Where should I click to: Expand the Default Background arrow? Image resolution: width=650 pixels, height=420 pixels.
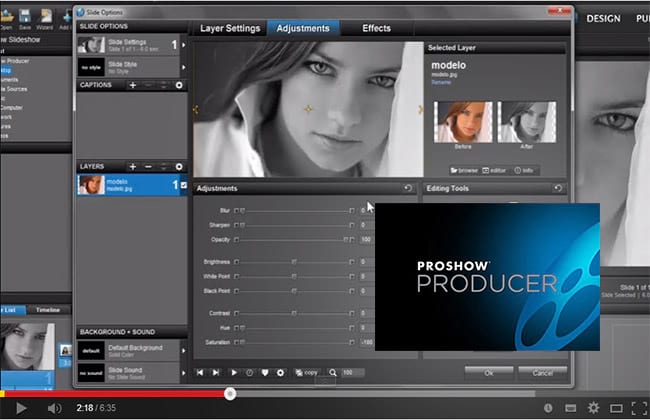[x=184, y=351]
